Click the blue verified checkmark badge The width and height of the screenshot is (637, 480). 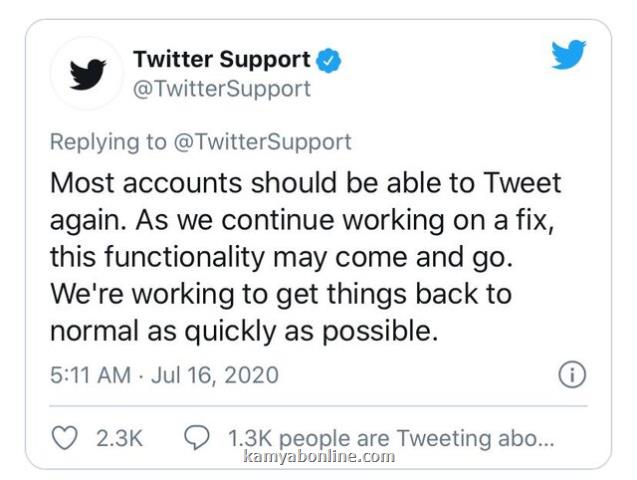click(x=329, y=60)
